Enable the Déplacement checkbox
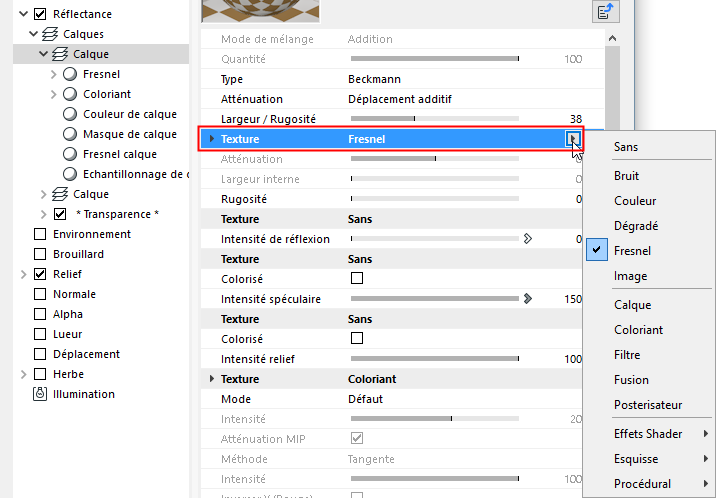716x498 pixels. tap(40, 354)
